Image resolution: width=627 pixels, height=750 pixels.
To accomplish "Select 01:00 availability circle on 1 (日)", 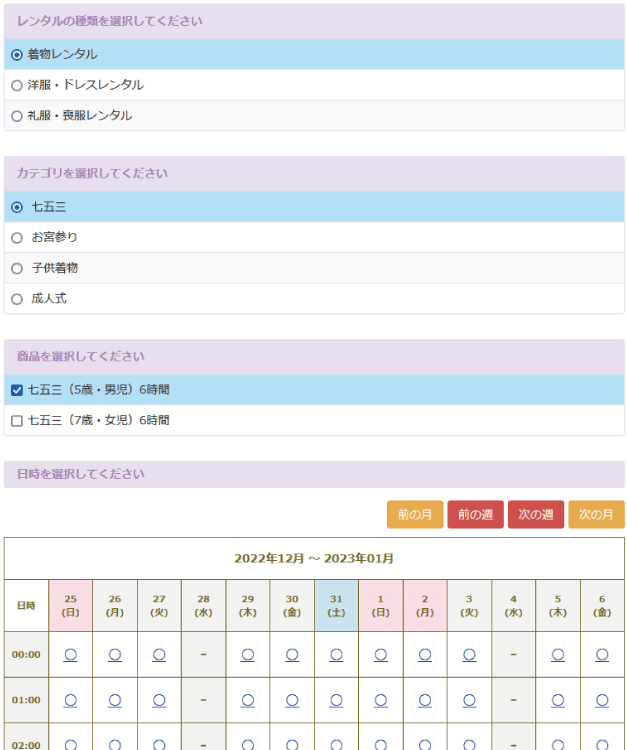I will tap(381, 700).
